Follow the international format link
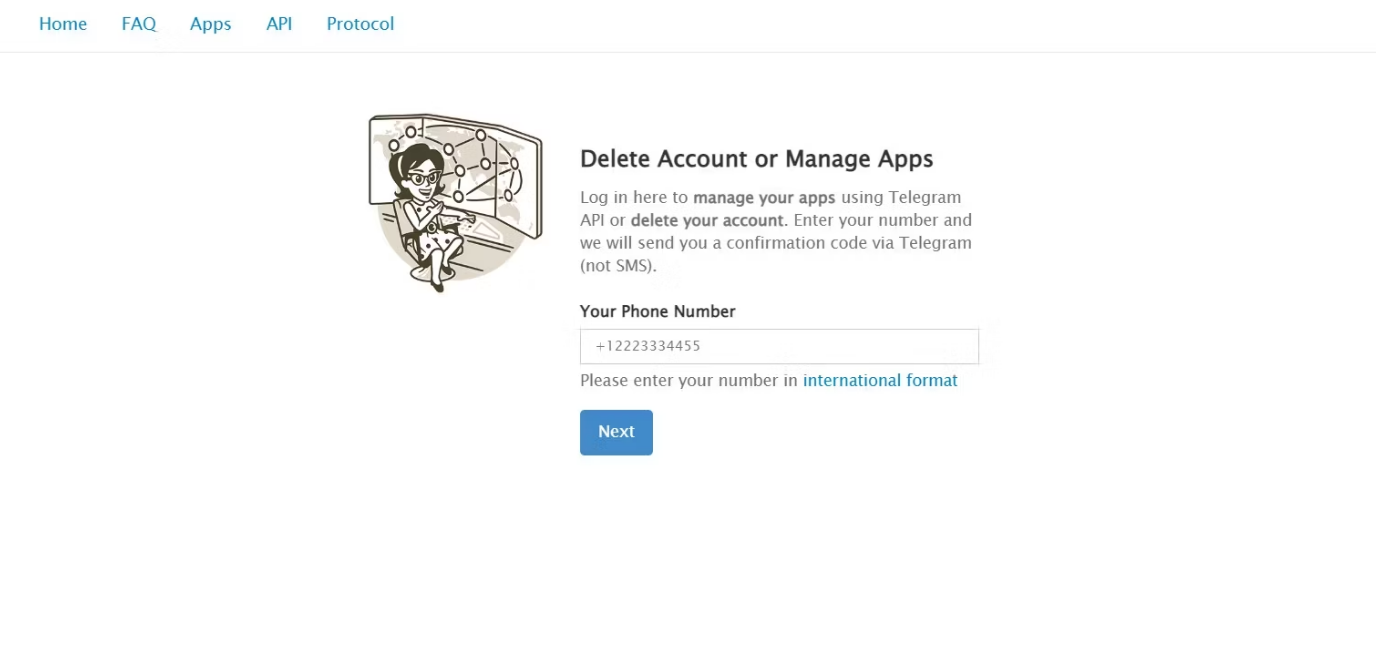Viewport: 1376px width, 665px height. pos(880,380)
